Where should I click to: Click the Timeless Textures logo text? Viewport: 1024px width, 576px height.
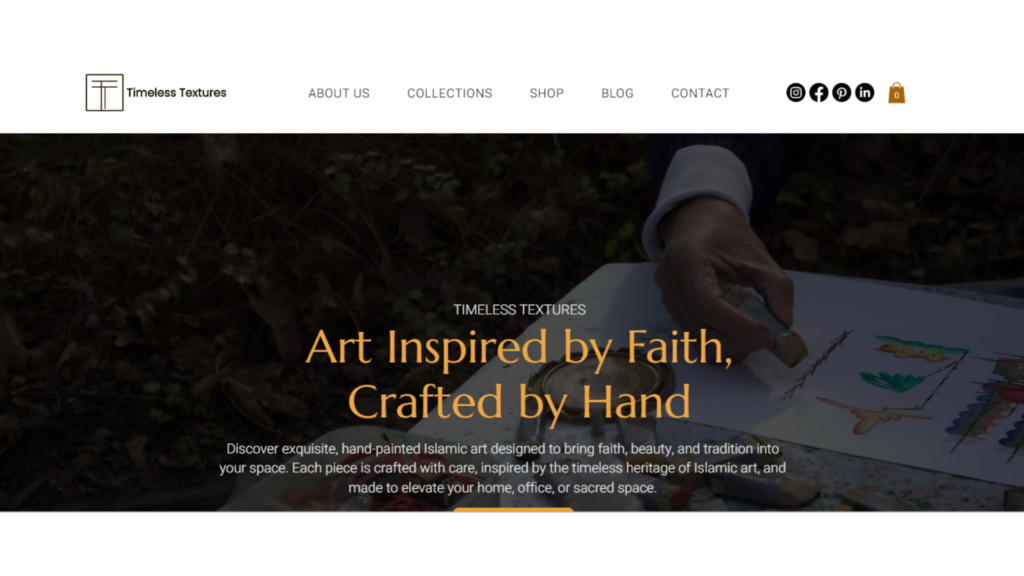click(176, 93)
